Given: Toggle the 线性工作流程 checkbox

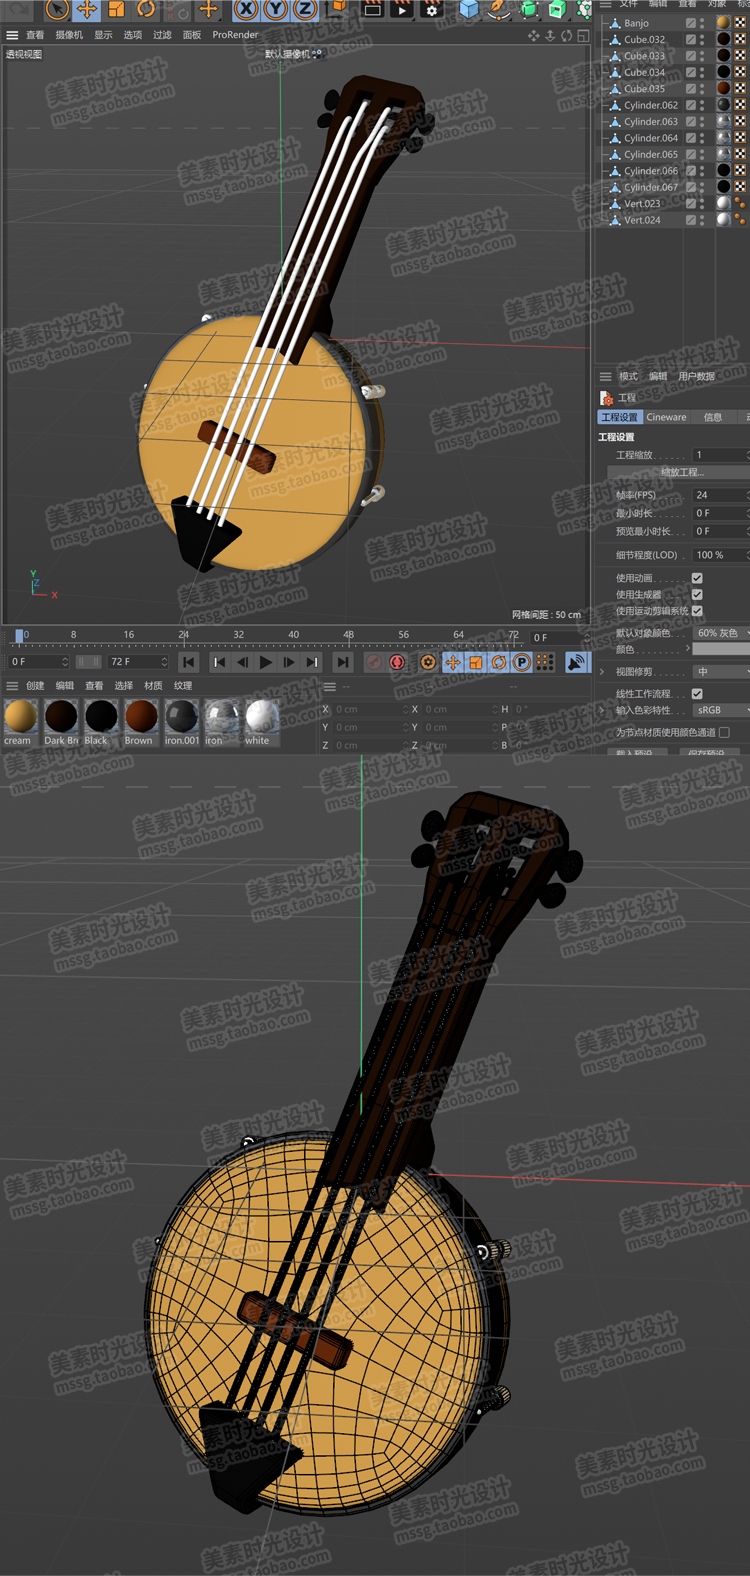Looking at the screenshot, I should tap(697, 693).
